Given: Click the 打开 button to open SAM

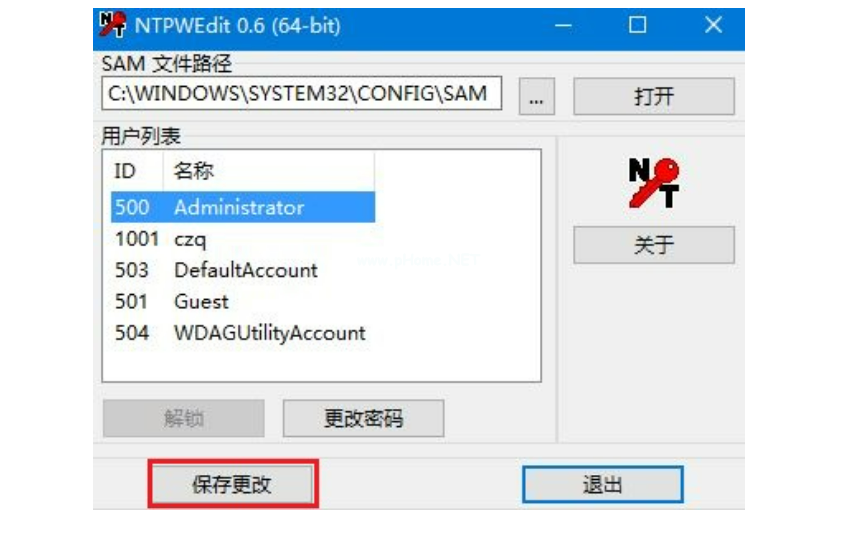Looking at the screenshot, I should coord(654,97).
